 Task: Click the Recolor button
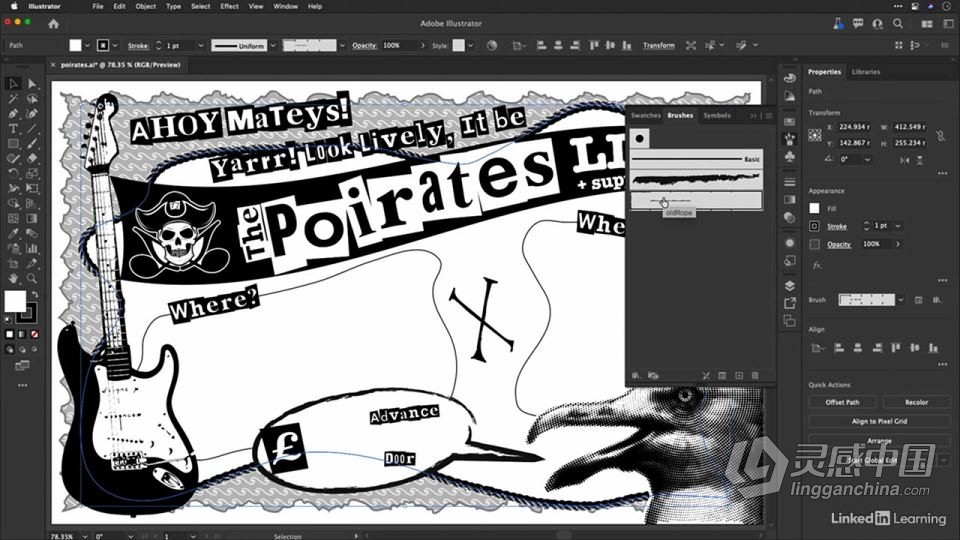(917, 402)
